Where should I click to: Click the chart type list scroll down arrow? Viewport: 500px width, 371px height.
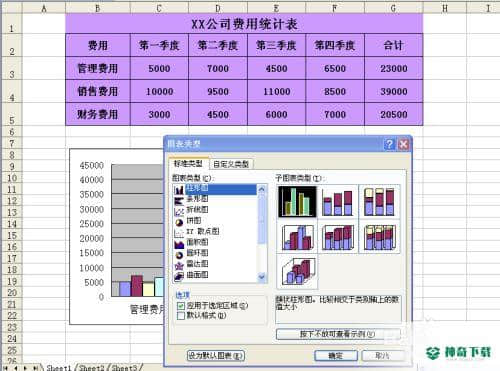tap(262, 277)
